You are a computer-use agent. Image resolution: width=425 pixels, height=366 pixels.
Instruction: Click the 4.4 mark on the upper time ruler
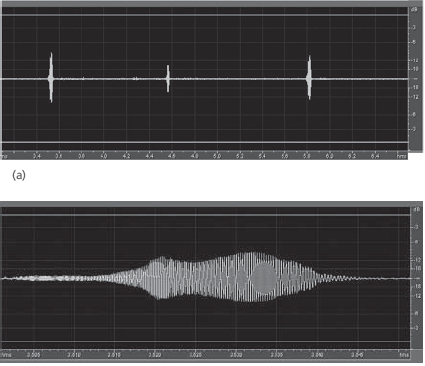(149, 156)
